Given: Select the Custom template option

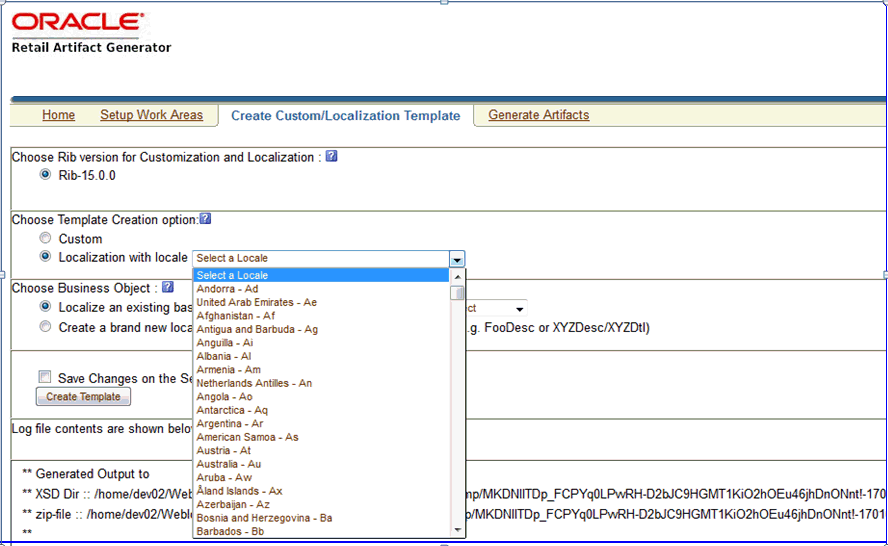Looking at the screenshot, I should (45, 238).
